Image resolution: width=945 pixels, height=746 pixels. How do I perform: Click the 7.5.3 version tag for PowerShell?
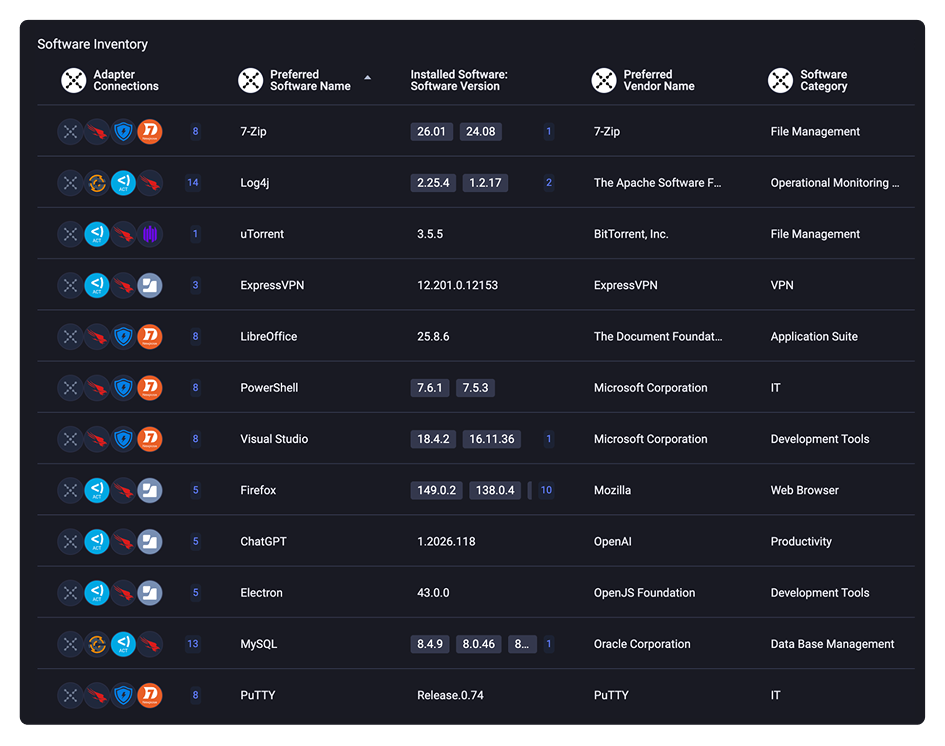476,387
